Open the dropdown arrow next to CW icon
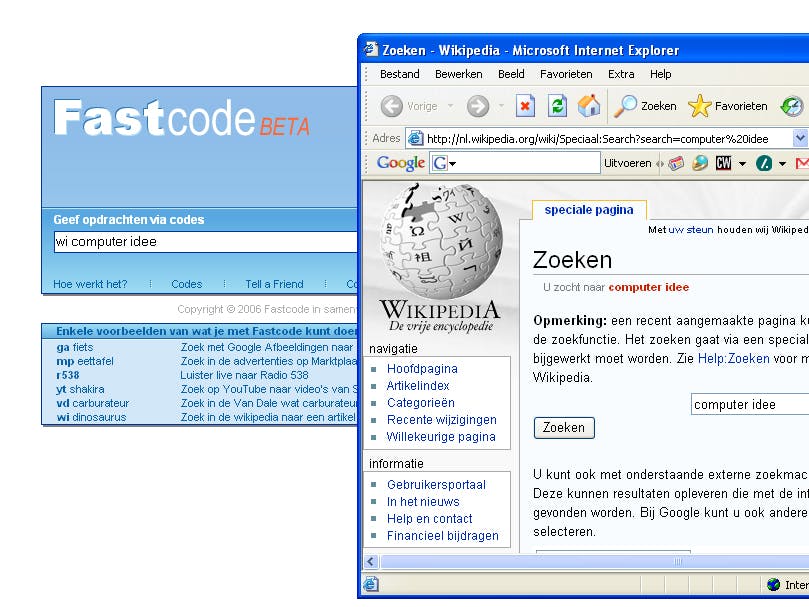Screen dimensions: 809x607 (742, 164)
